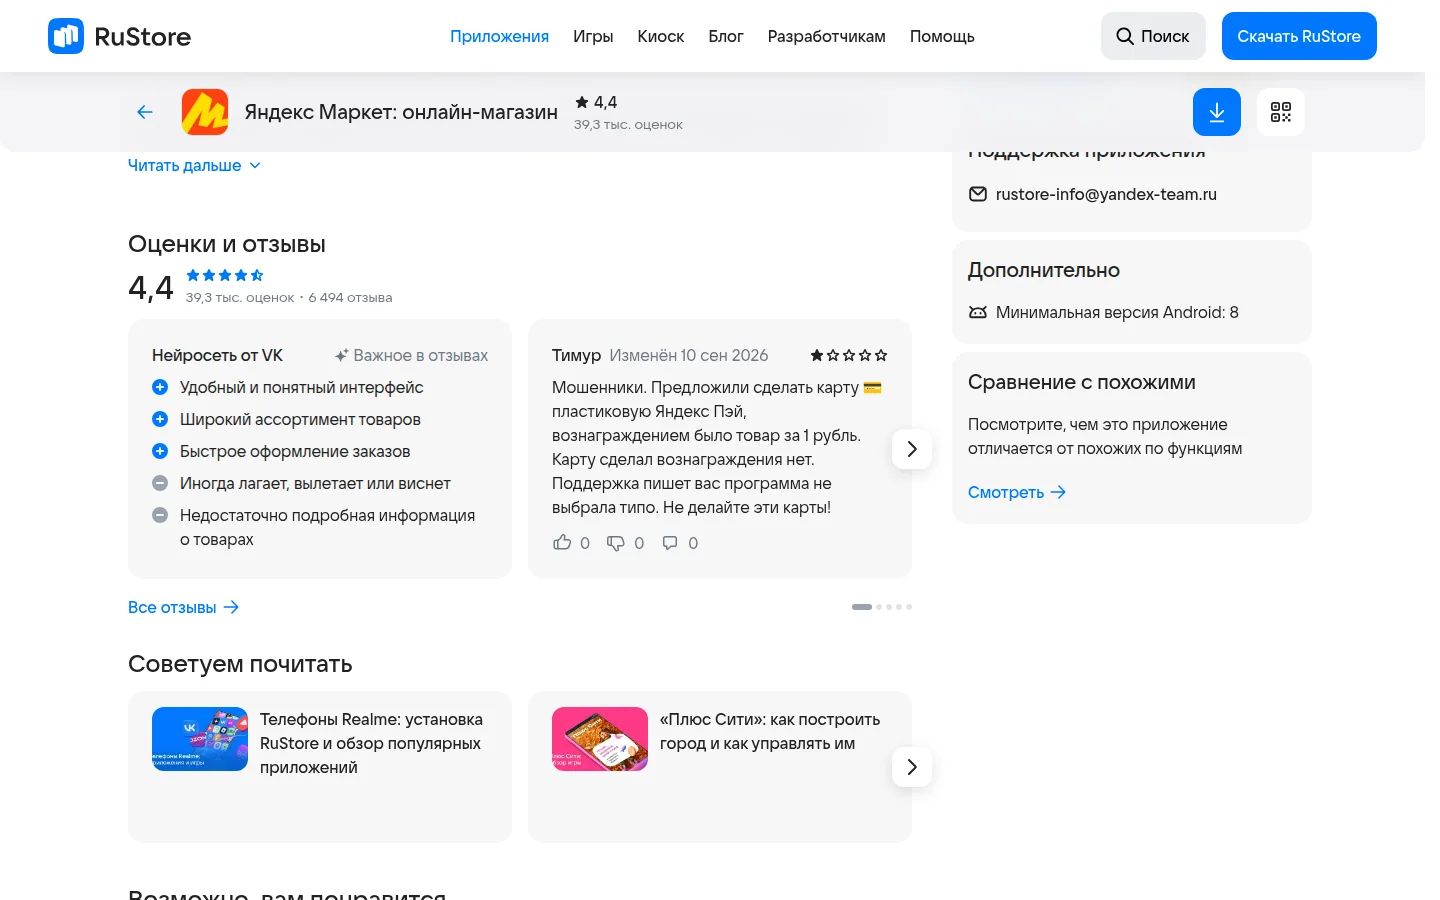This screenshot has height=900, width=1440.
Task: Open the Блог page
Action: pyautogui.click(x=726, y=36)
